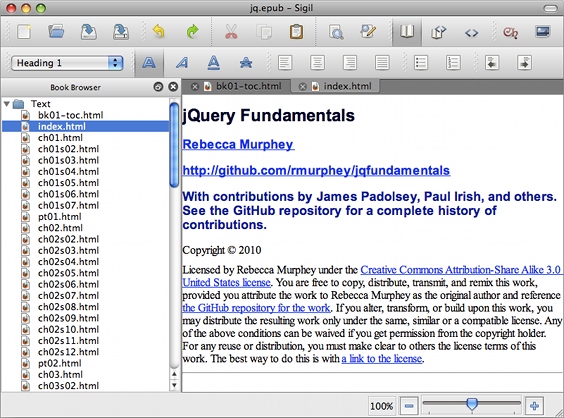This screenshot has height=418, width=564.
Task: Click the Paste clipboard icon
Action: 296,32
